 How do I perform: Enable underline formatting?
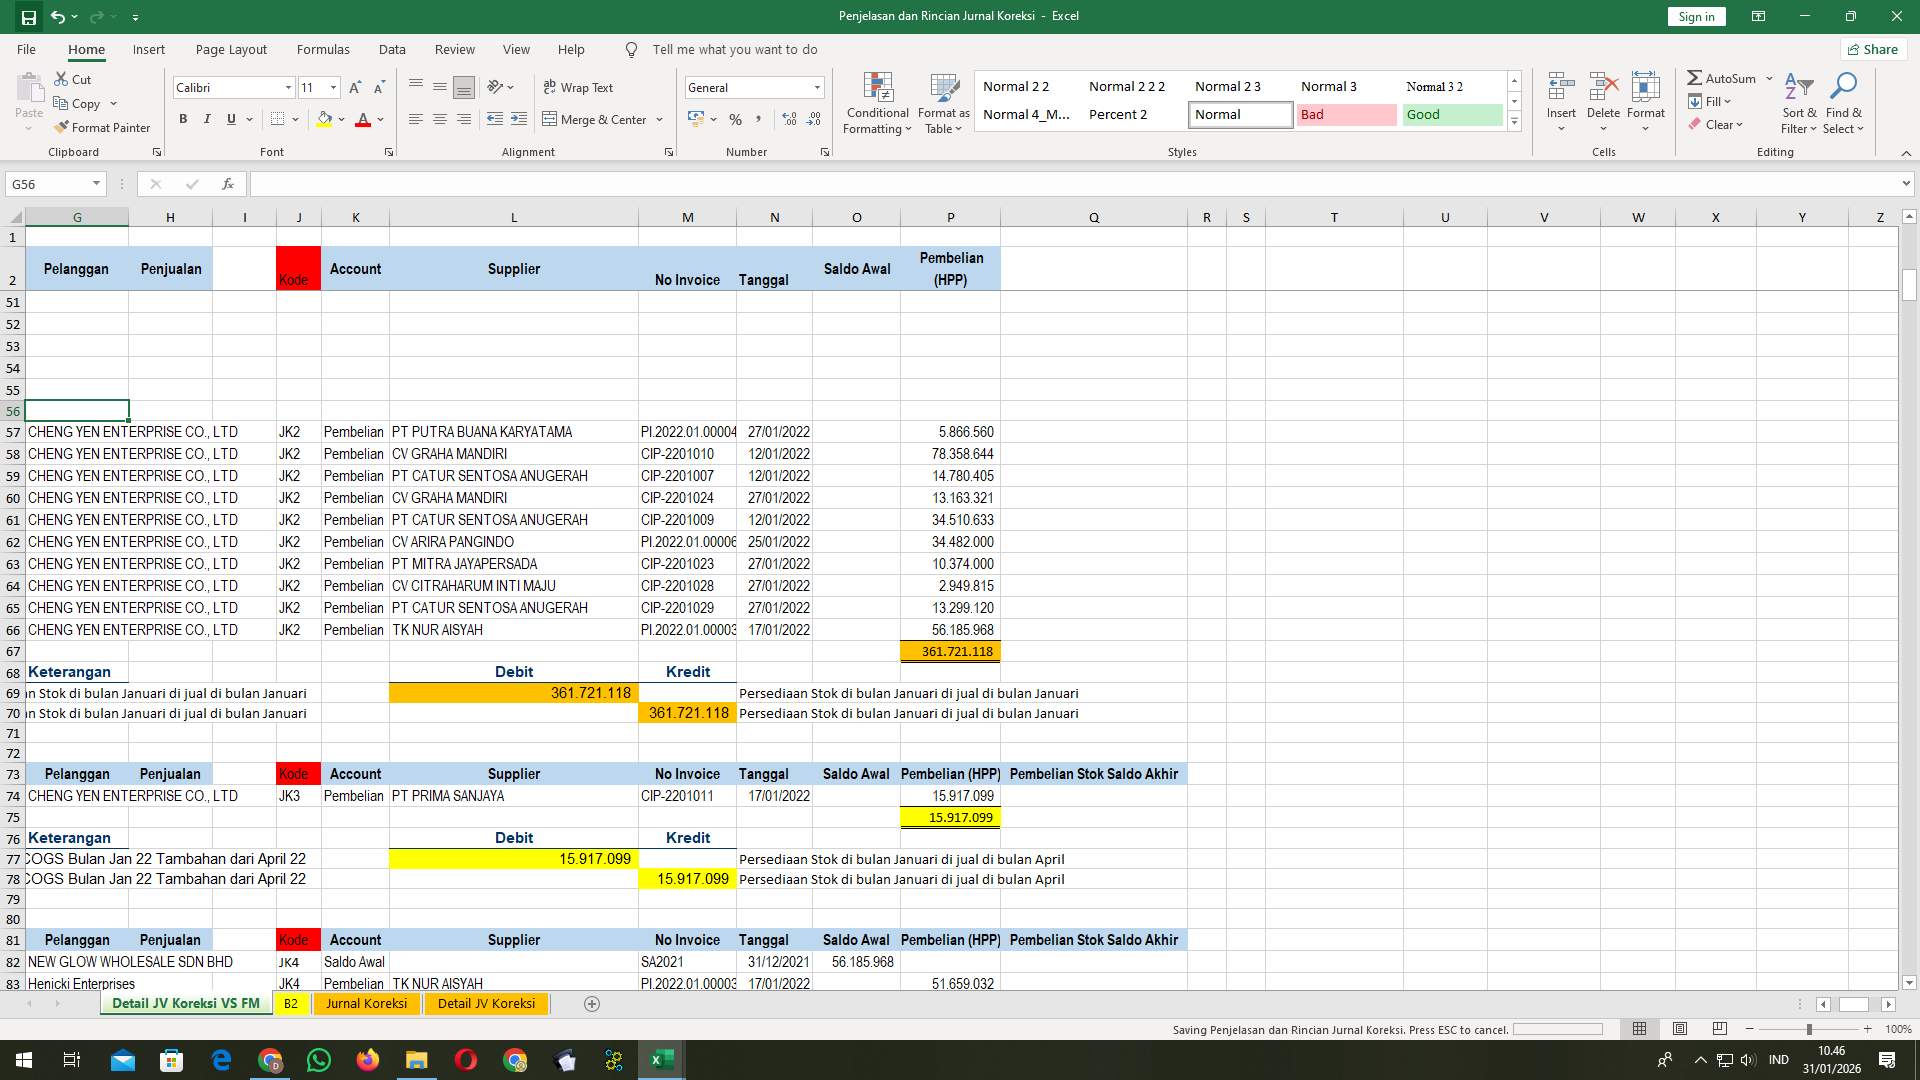(229, 119)
